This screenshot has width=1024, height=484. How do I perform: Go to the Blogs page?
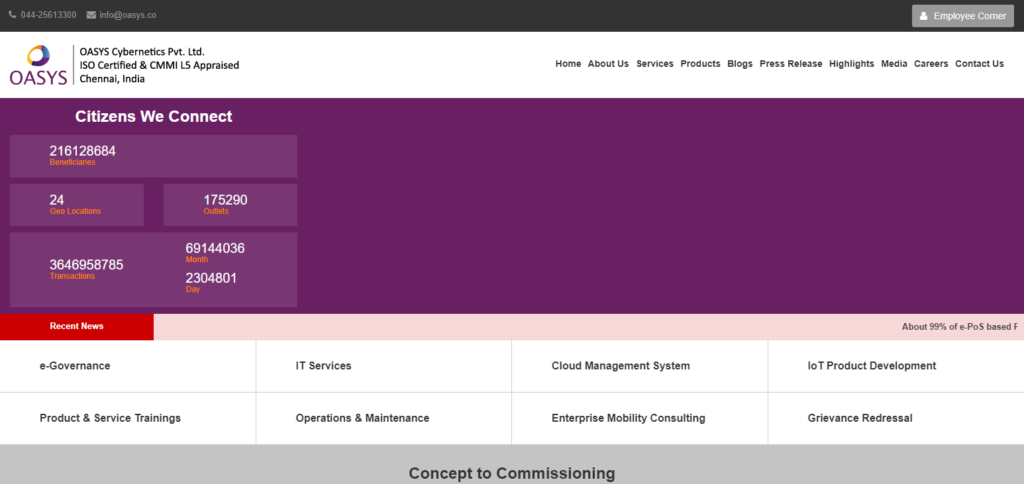[740, 64]
